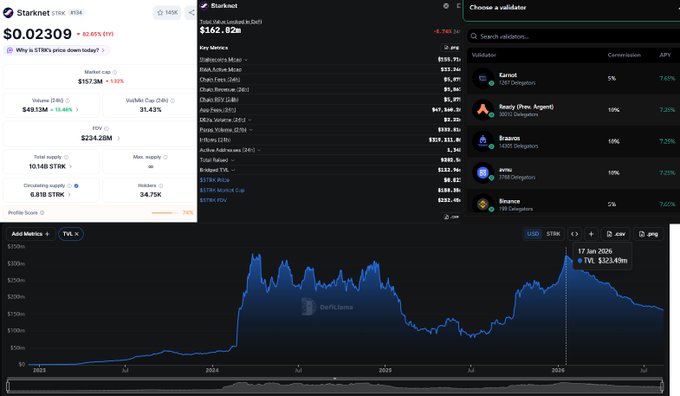Click the Profile Score progress bar
This screenshot has height=396, width=680.
[x=165, y=213]
